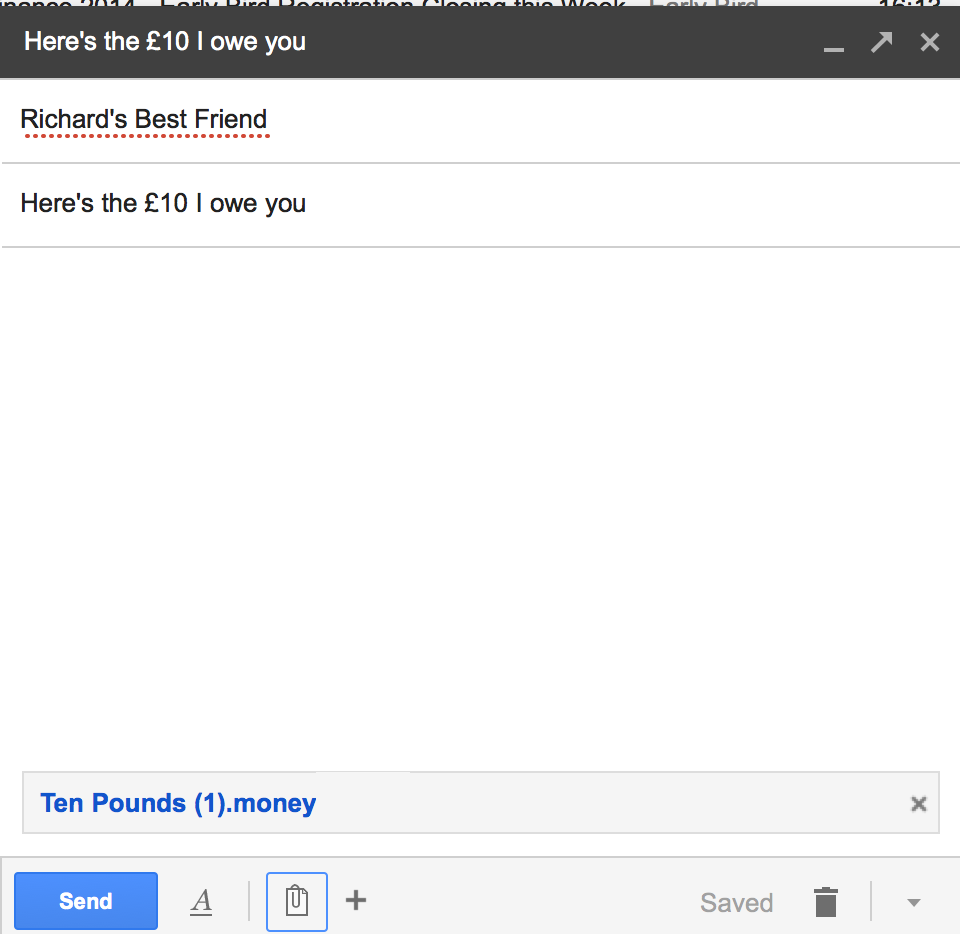Click the empty grey area of the attachment bar
The height and width of the screenshot is (934, 960).
(600, 803)
